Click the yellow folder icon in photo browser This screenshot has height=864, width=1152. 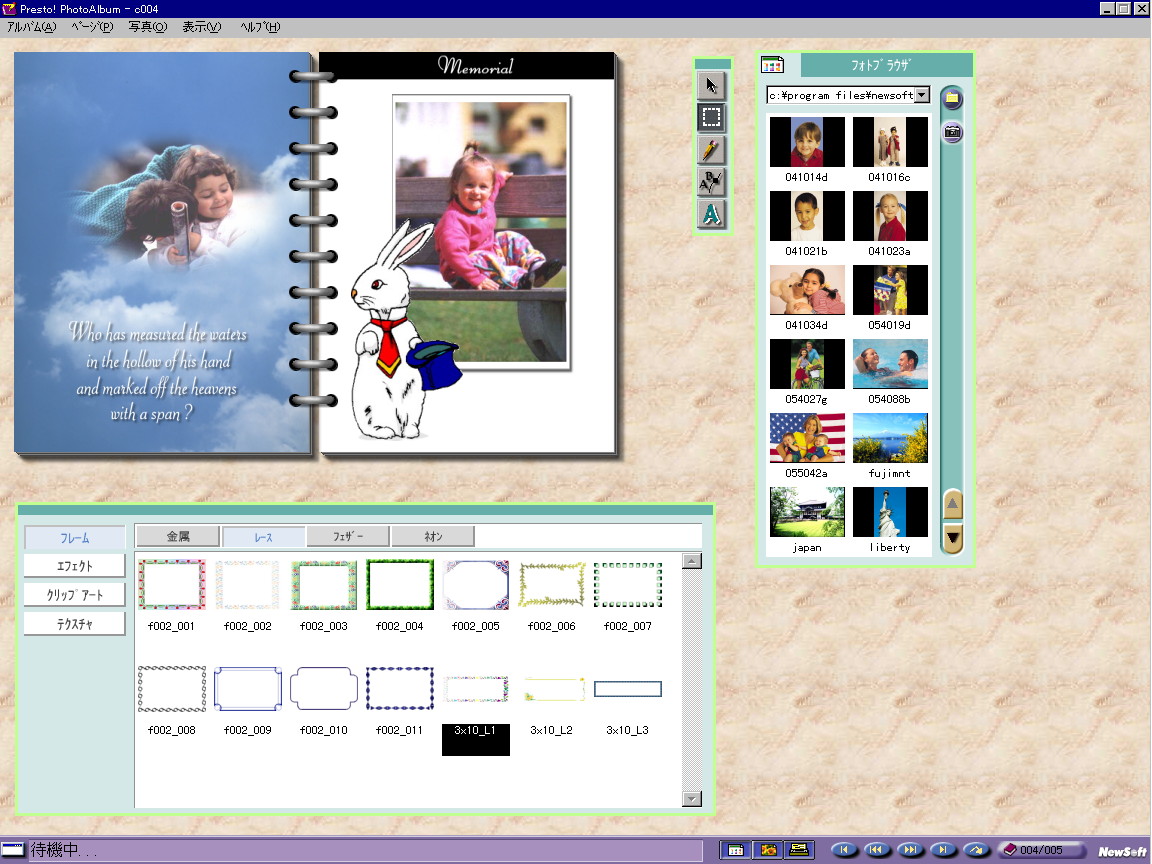click(952, 98)
